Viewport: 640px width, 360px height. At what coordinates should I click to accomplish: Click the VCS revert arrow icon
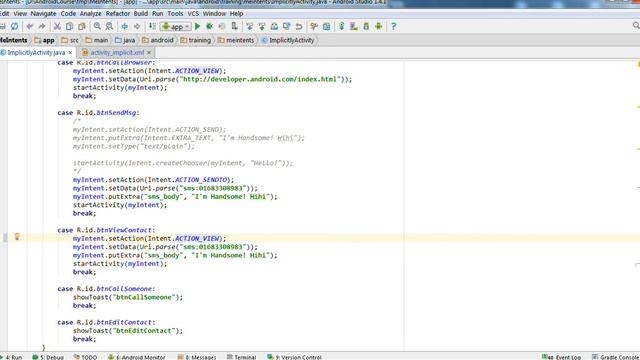pos(299,27)
